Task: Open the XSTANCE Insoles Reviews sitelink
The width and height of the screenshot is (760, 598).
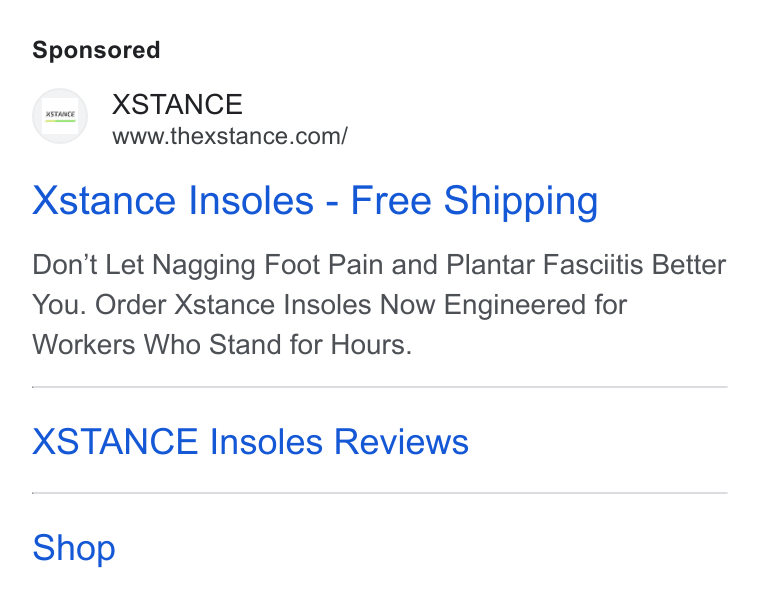Action: [x=250, y=441]
